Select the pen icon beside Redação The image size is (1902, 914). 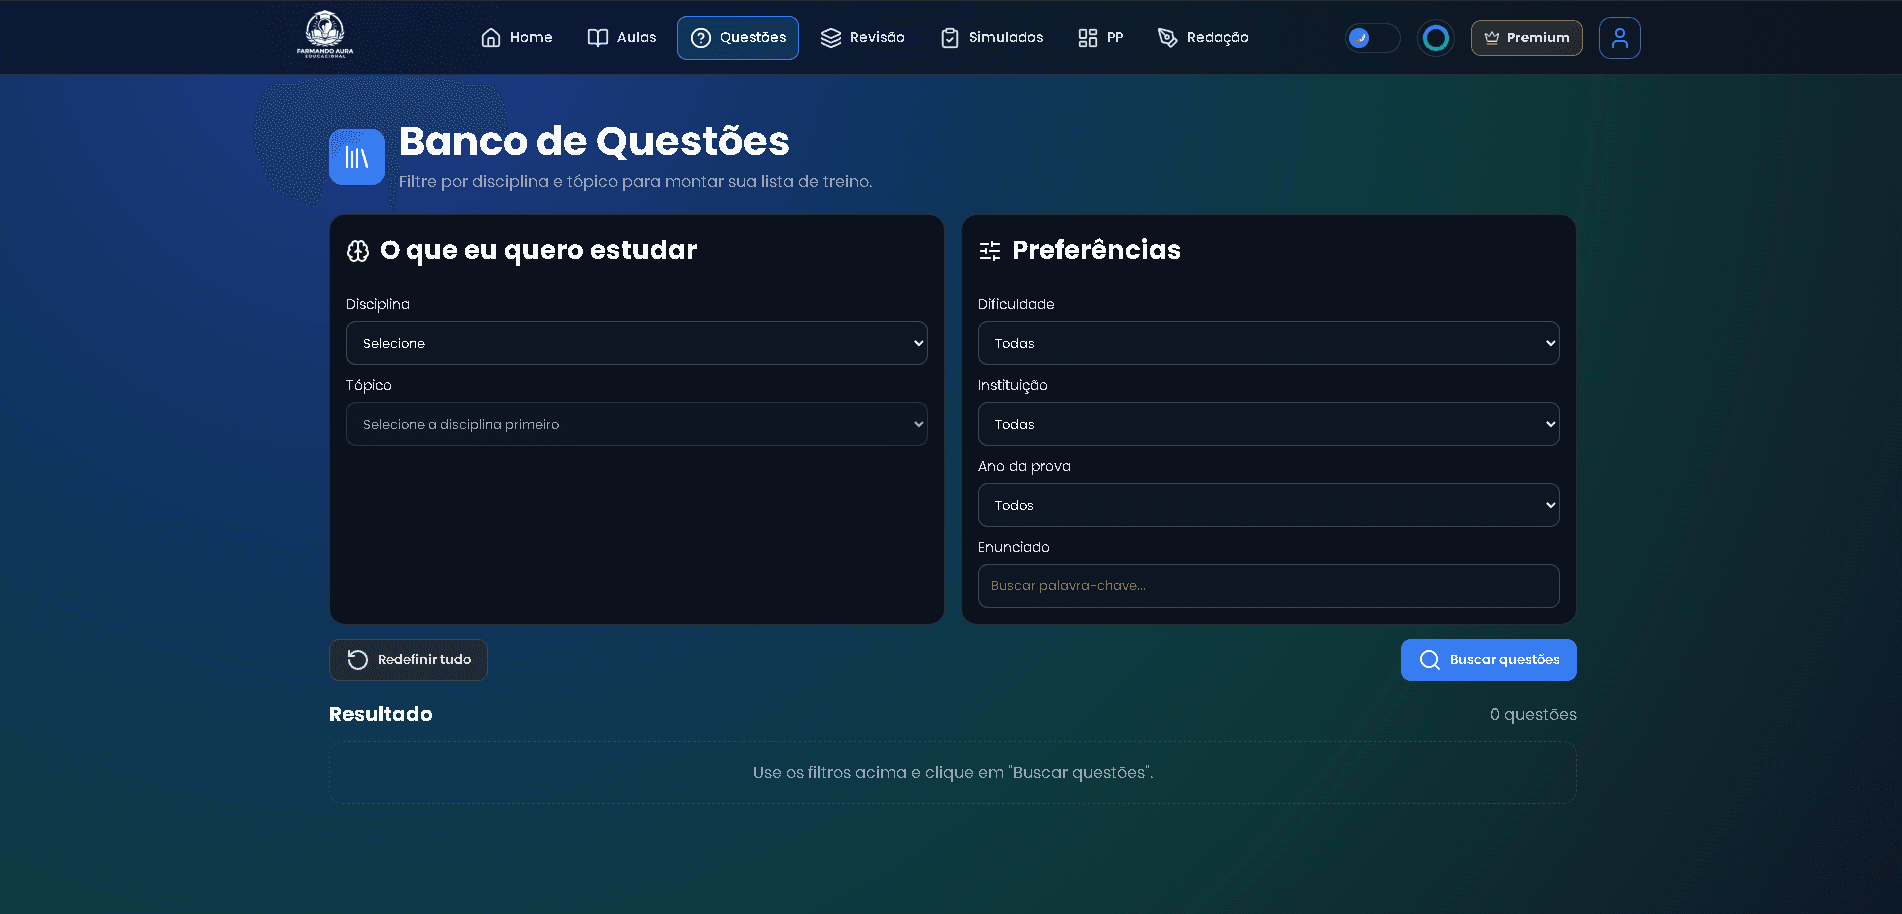pos(1166,37)
